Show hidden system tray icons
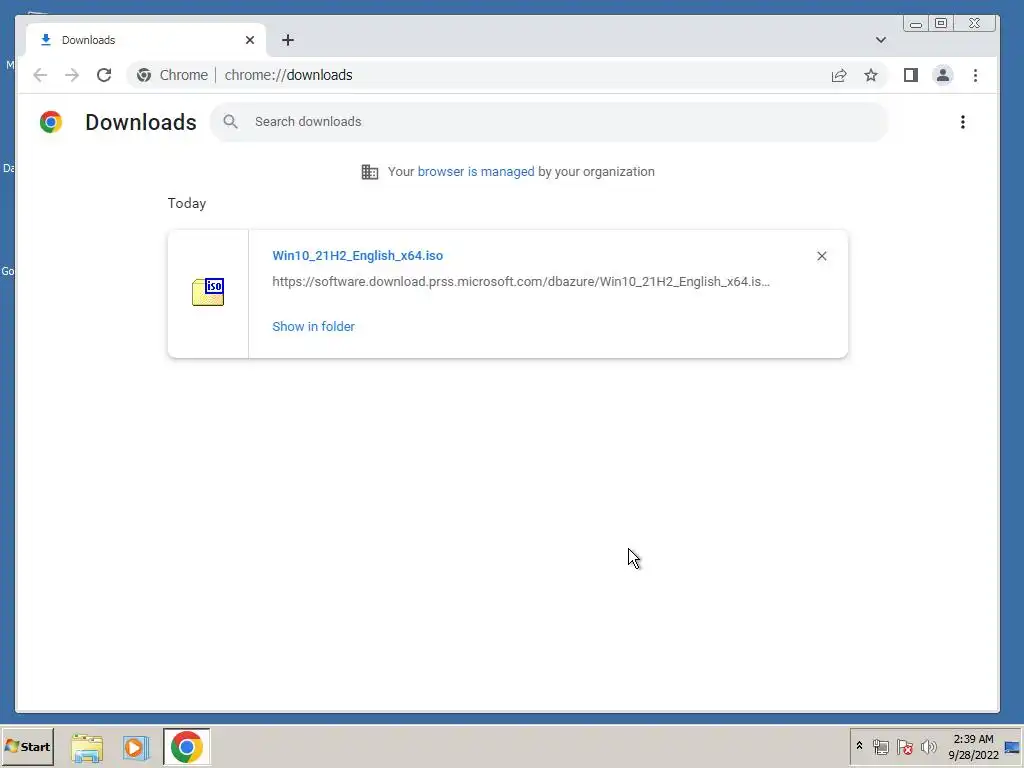 859,746
